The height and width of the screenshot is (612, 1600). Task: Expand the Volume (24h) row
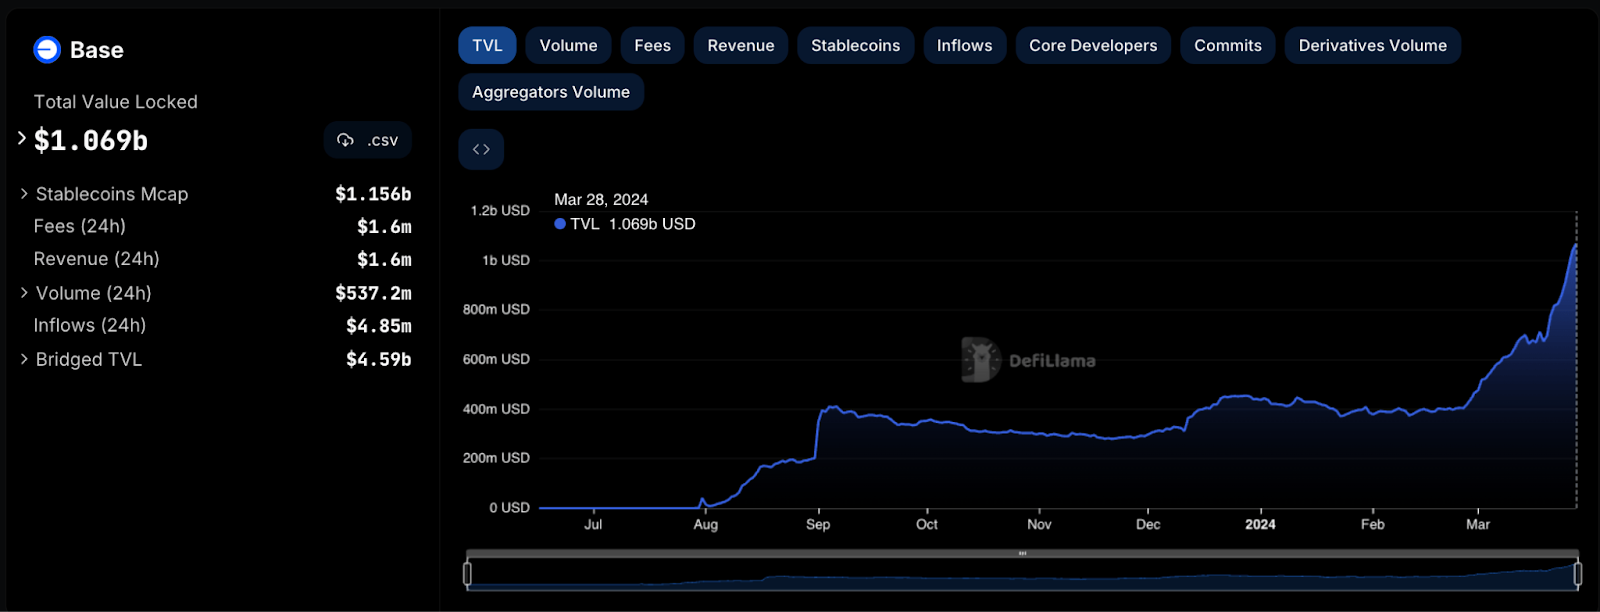click(24, 293)
